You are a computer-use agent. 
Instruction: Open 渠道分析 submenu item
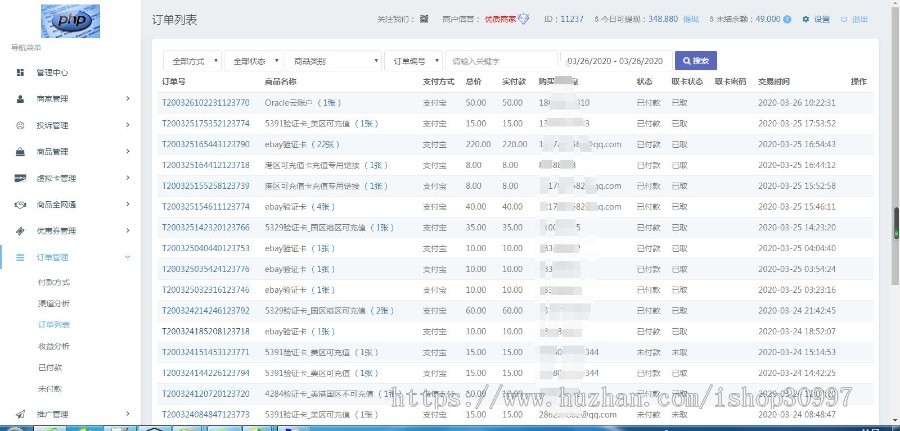[54, 304]
